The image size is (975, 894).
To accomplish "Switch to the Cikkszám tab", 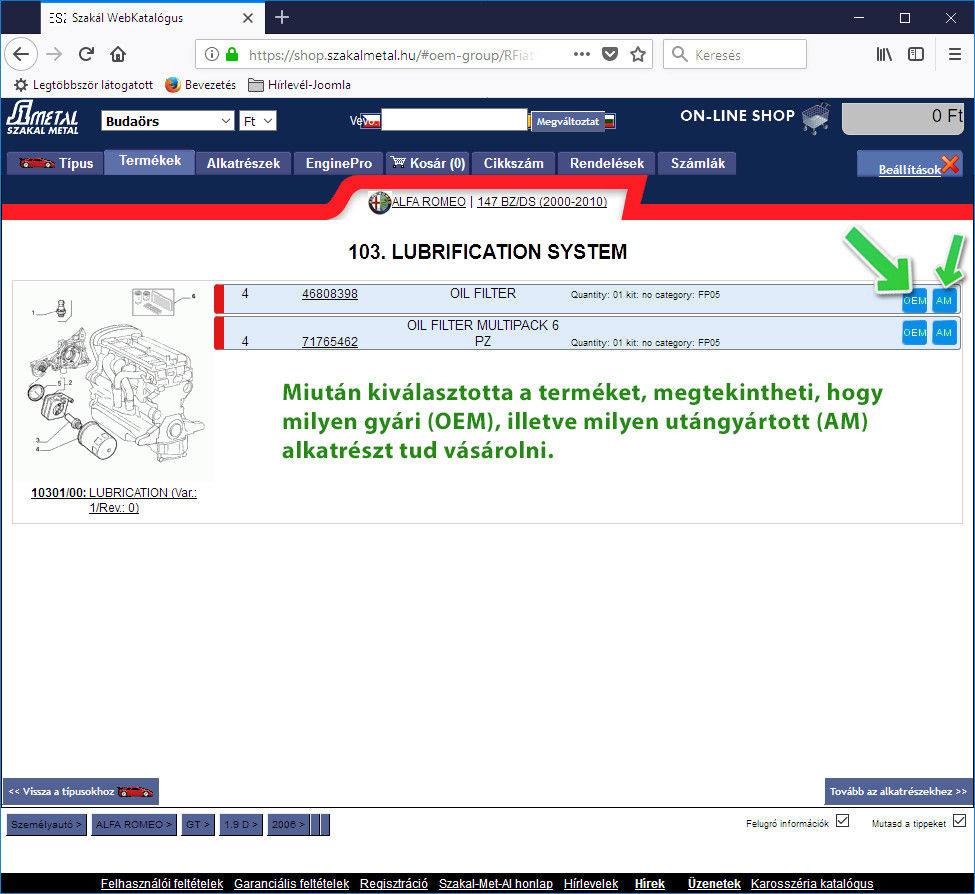I will coord(514,164).
